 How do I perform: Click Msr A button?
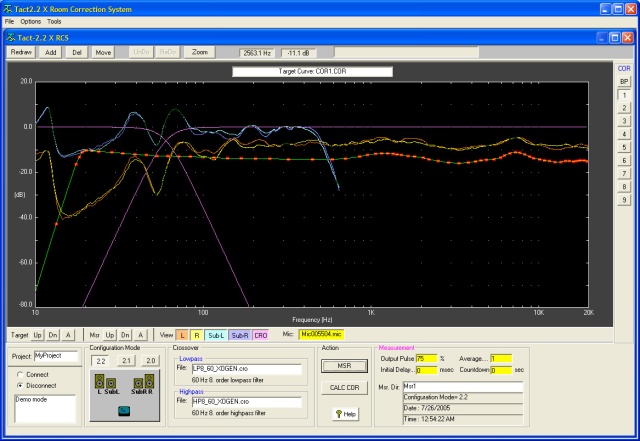click(140, 335)
